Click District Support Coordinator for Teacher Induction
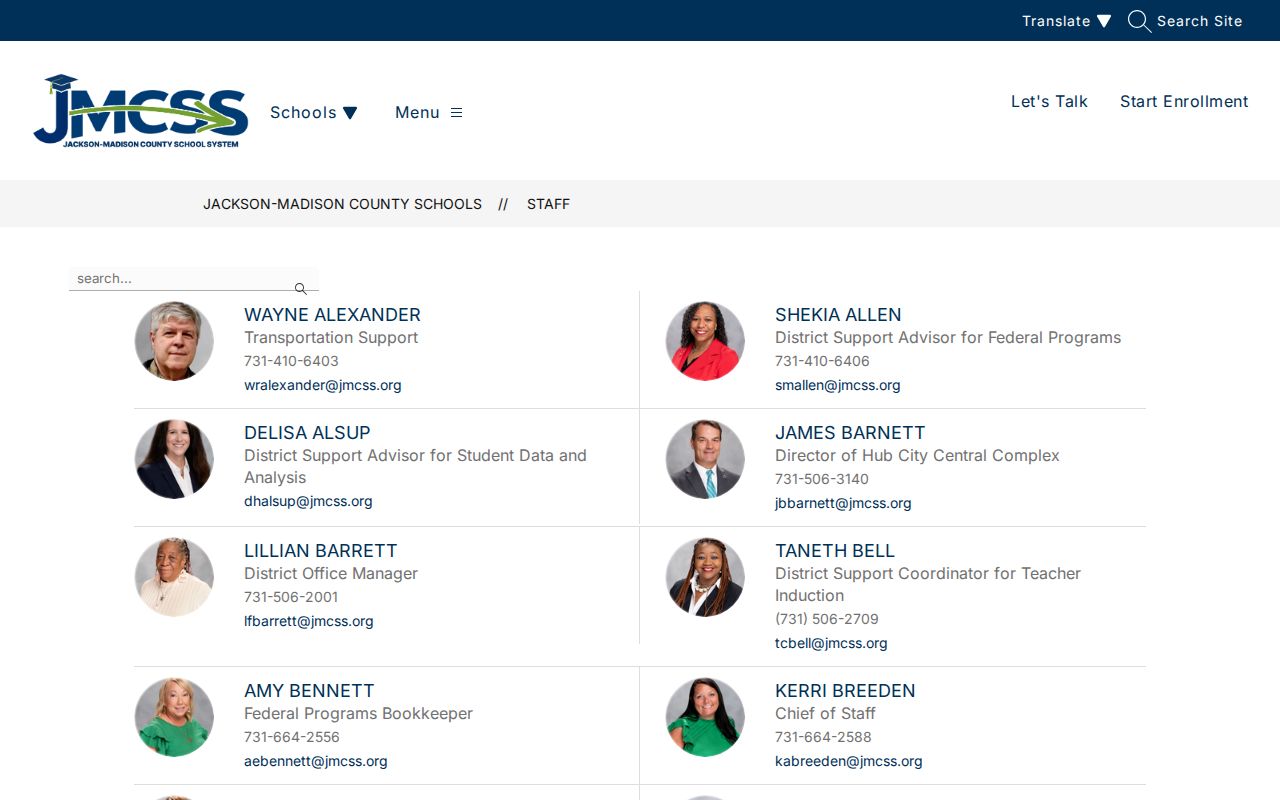Image resolution: width=1280 pixels, height=800 pixels. tap(928, 585)
